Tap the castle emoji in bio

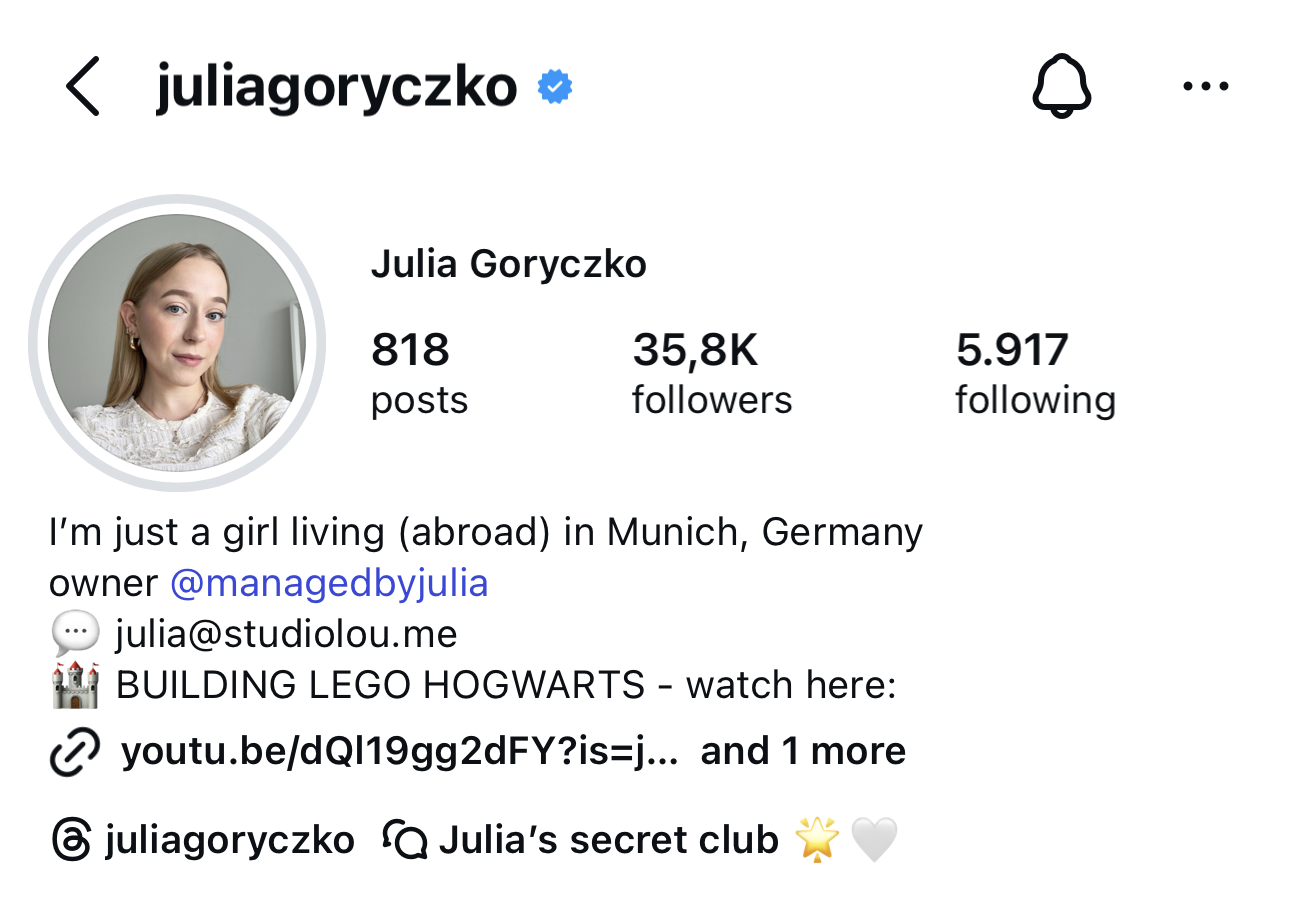tap(74, 686)
